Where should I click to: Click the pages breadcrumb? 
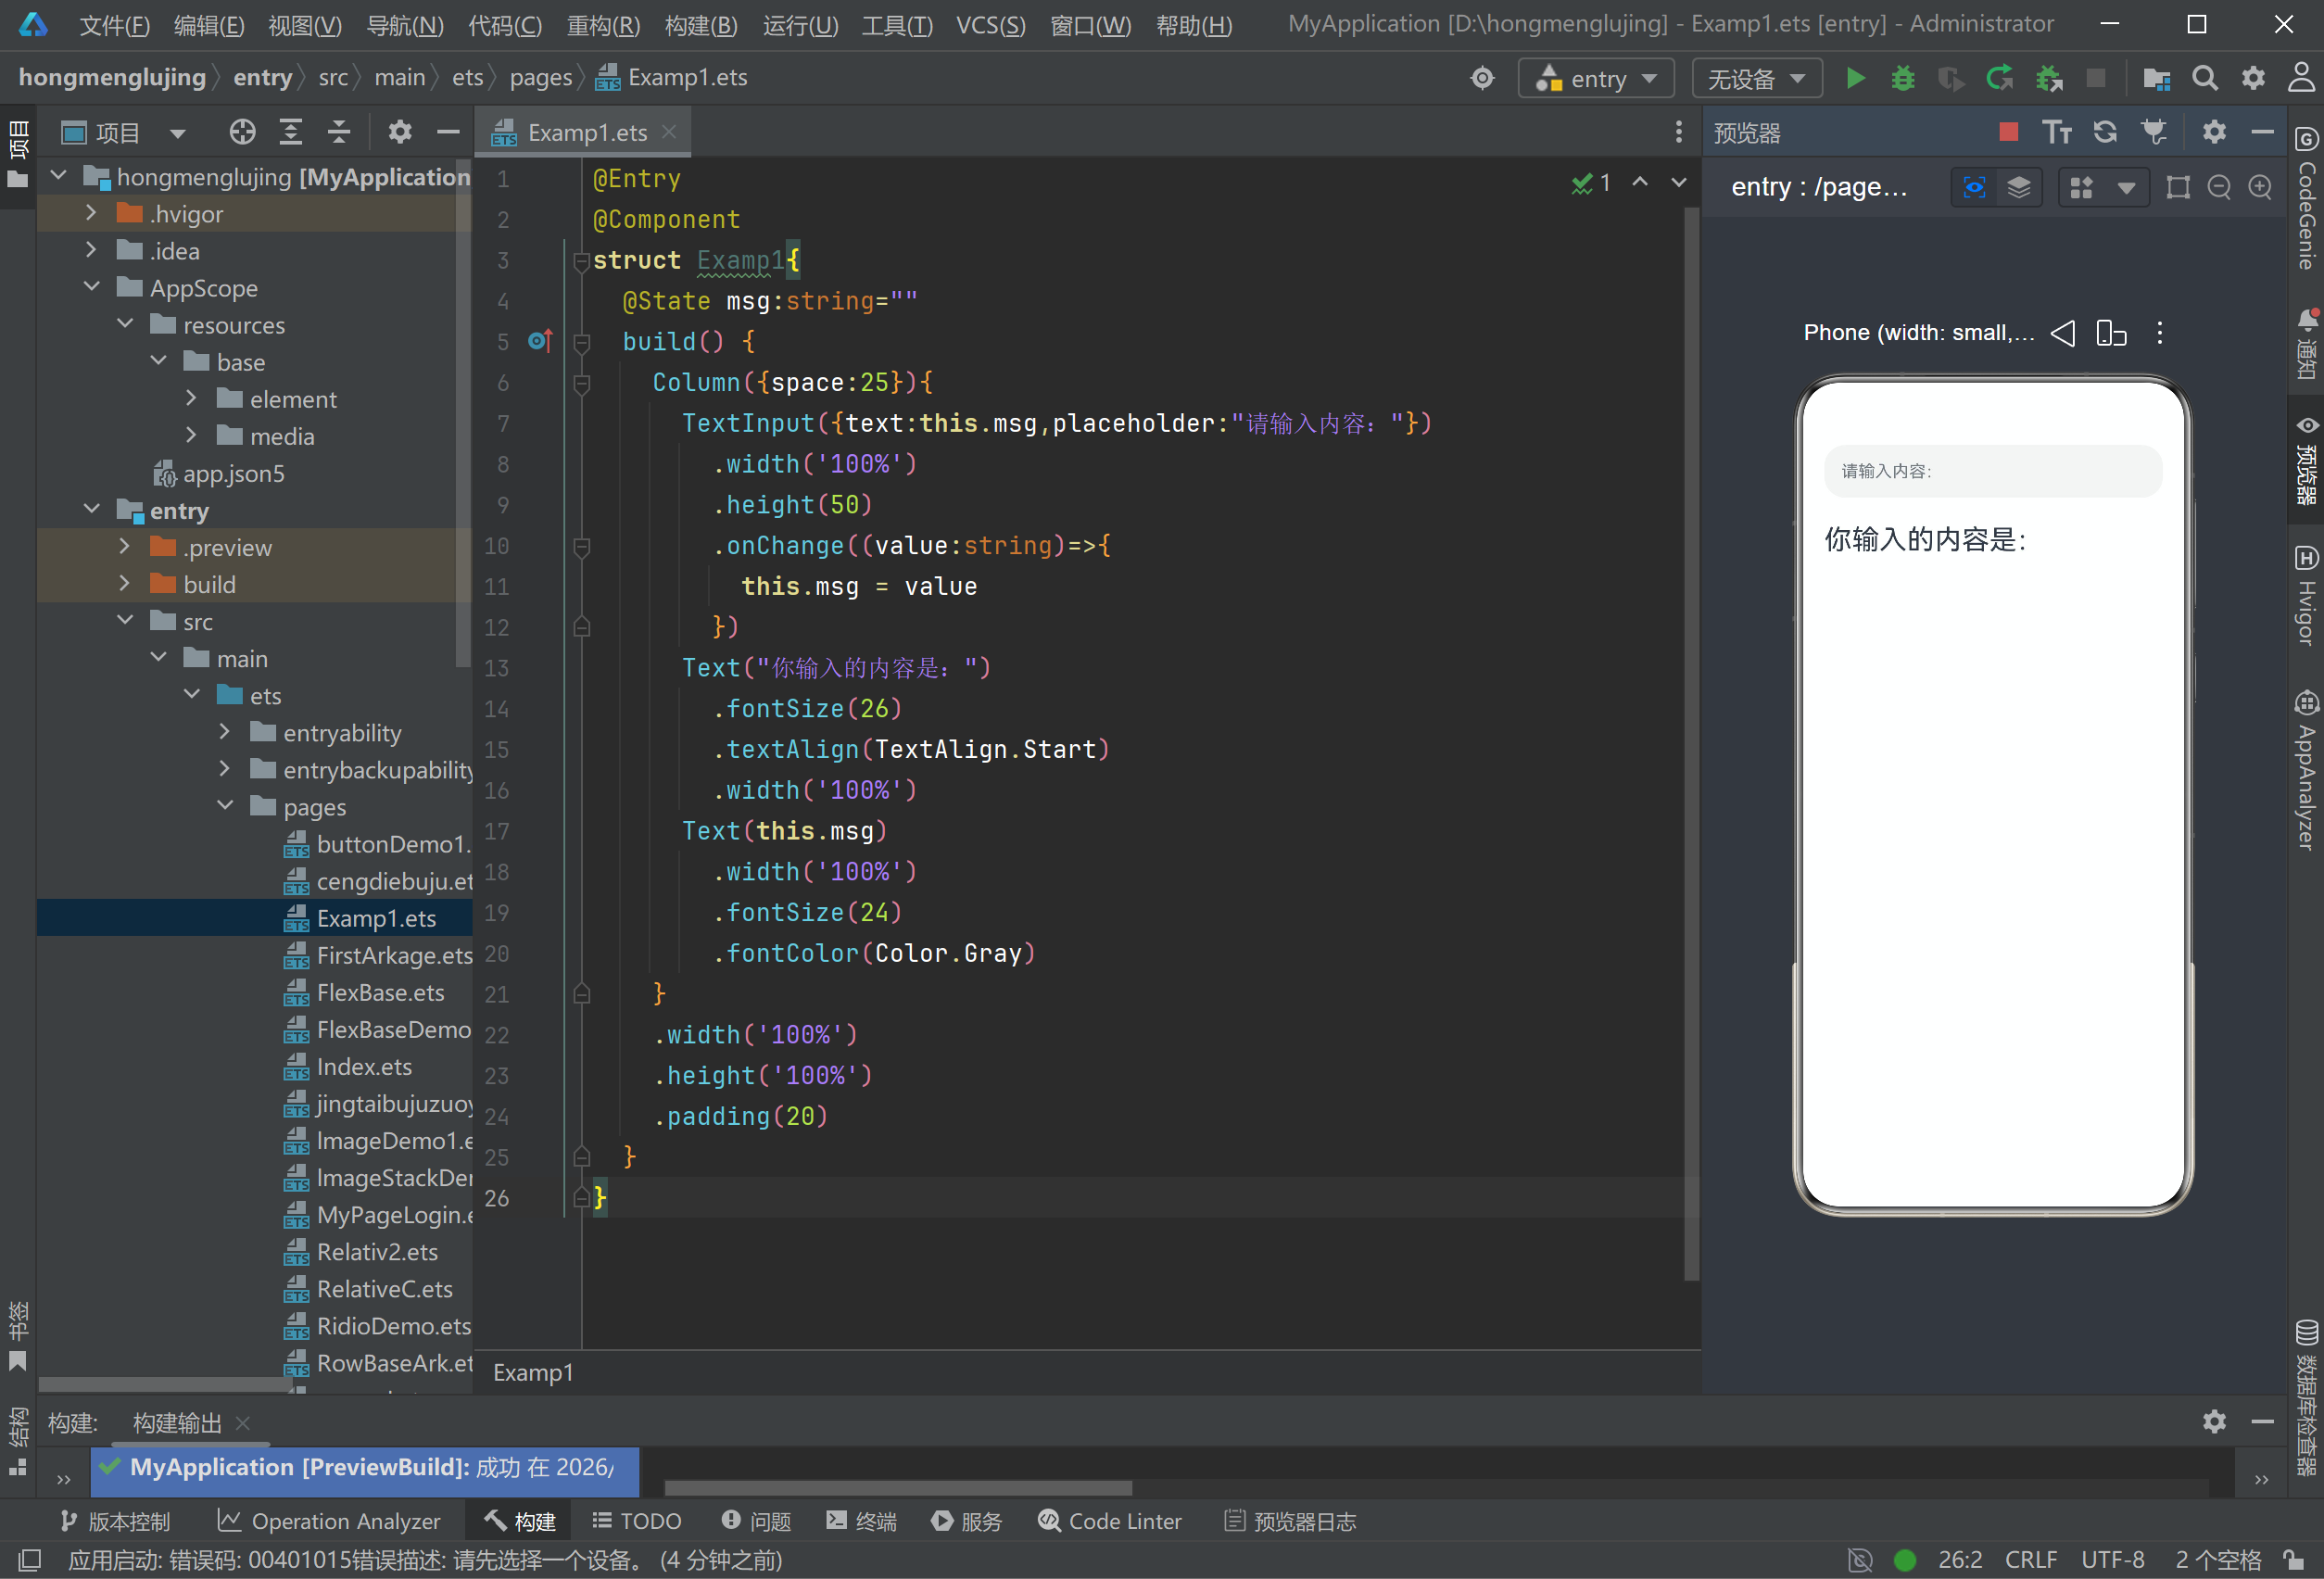click(x=540, y=78)
